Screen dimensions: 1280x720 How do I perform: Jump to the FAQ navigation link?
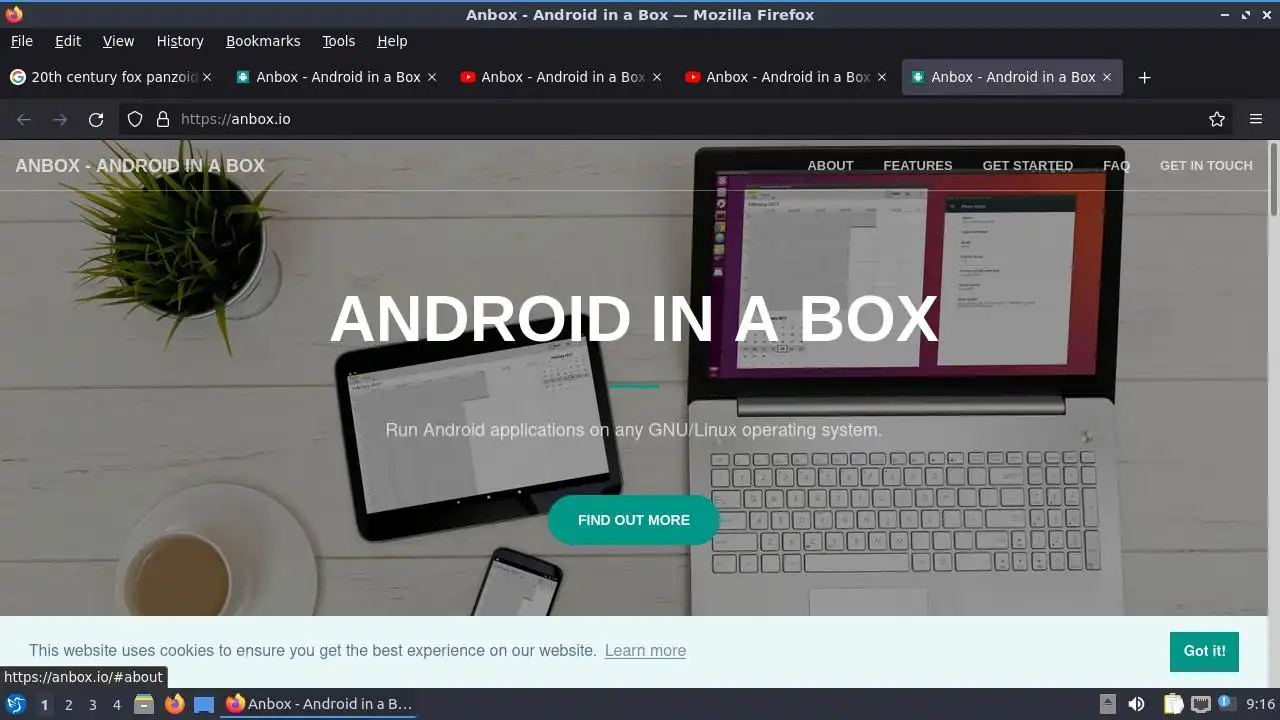(1116, 166)
